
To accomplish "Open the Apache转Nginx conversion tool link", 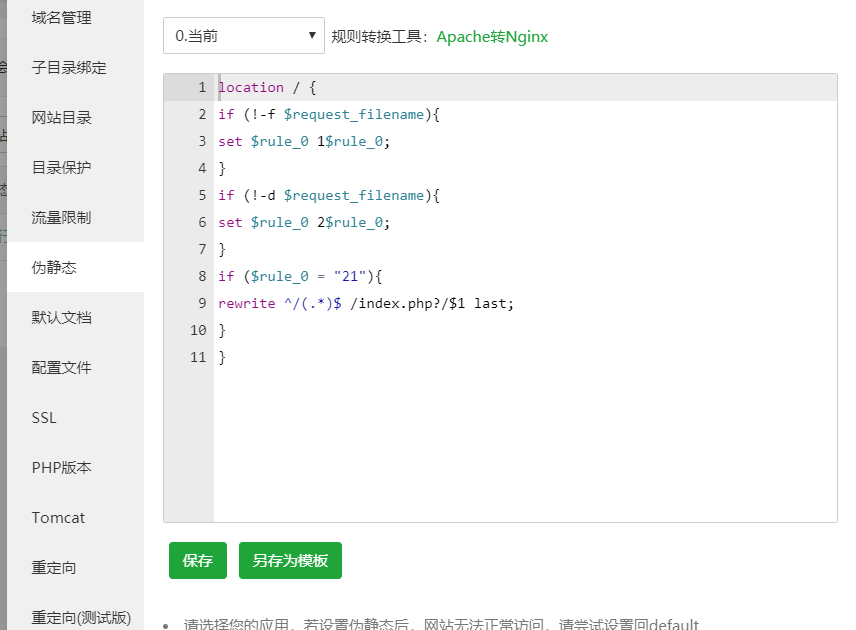I will pos(492,37).
